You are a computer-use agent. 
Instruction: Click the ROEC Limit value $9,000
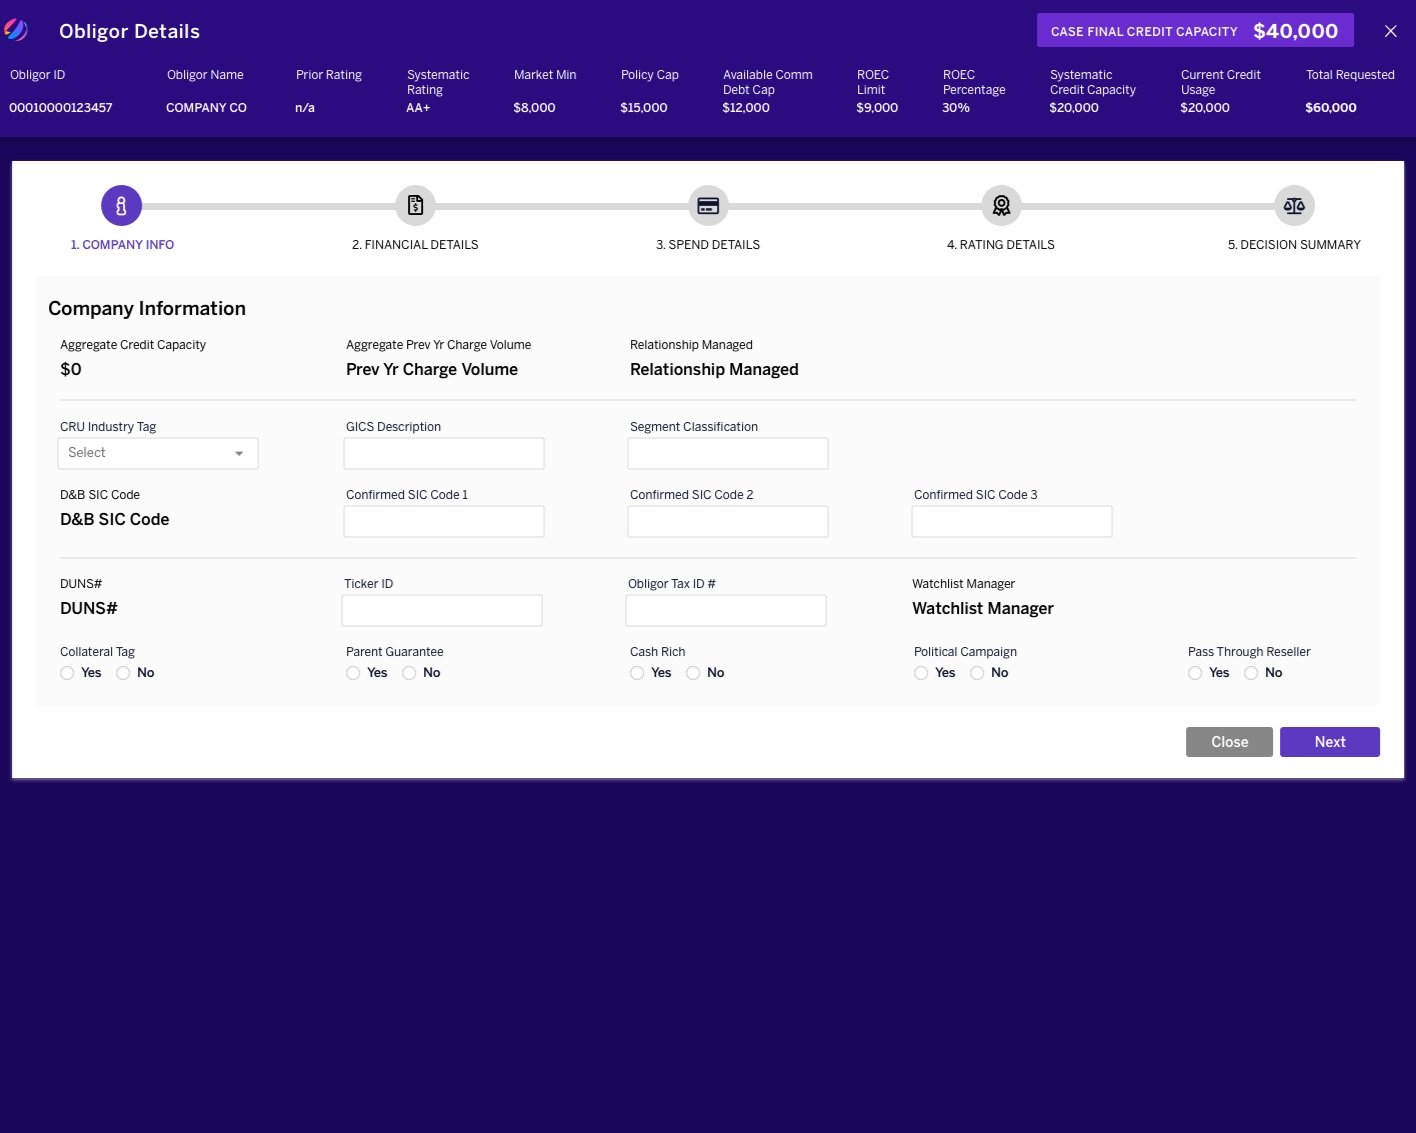(877, 108)
